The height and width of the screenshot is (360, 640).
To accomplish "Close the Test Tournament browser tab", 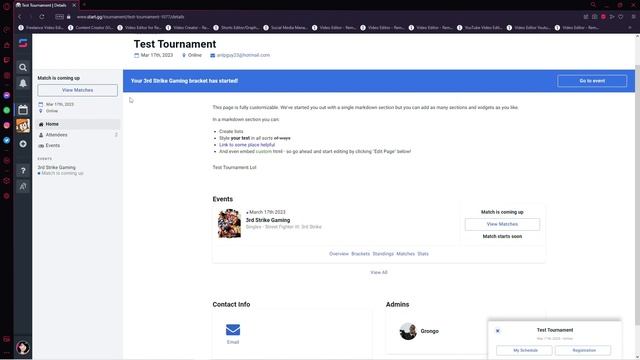I will coord(74,5).
